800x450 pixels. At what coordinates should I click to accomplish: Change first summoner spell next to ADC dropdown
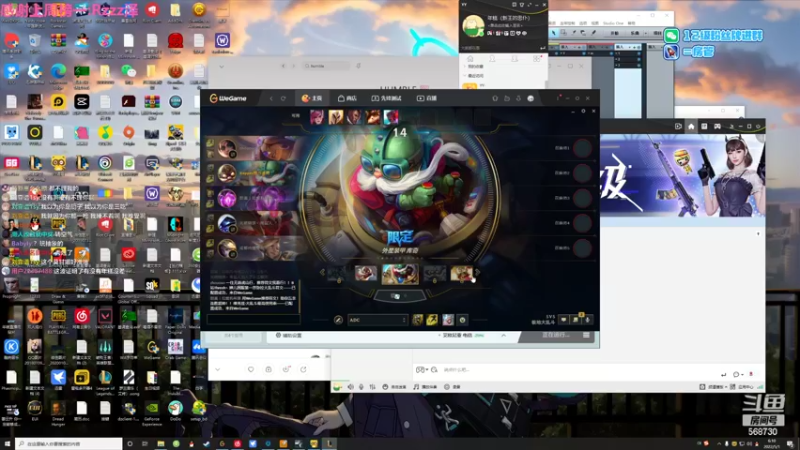click(417, 320)
